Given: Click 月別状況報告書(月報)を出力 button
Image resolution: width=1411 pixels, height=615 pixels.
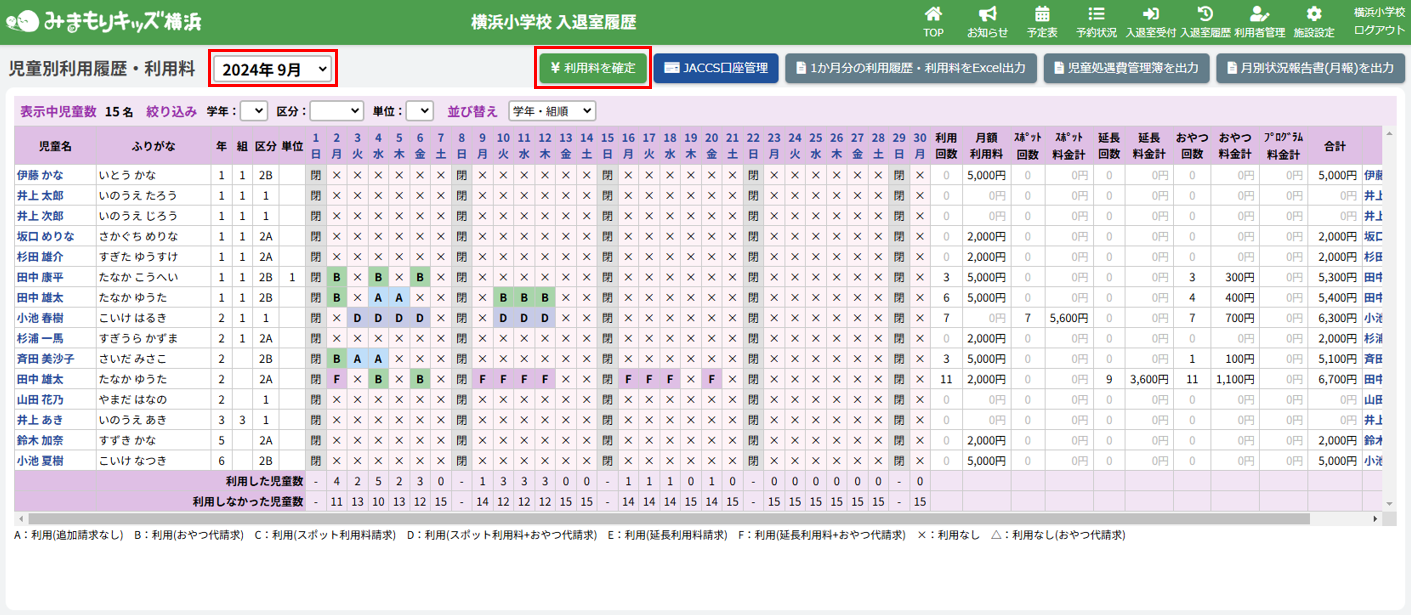Looking at the screenshot, I should click(x=1310, y=68).
